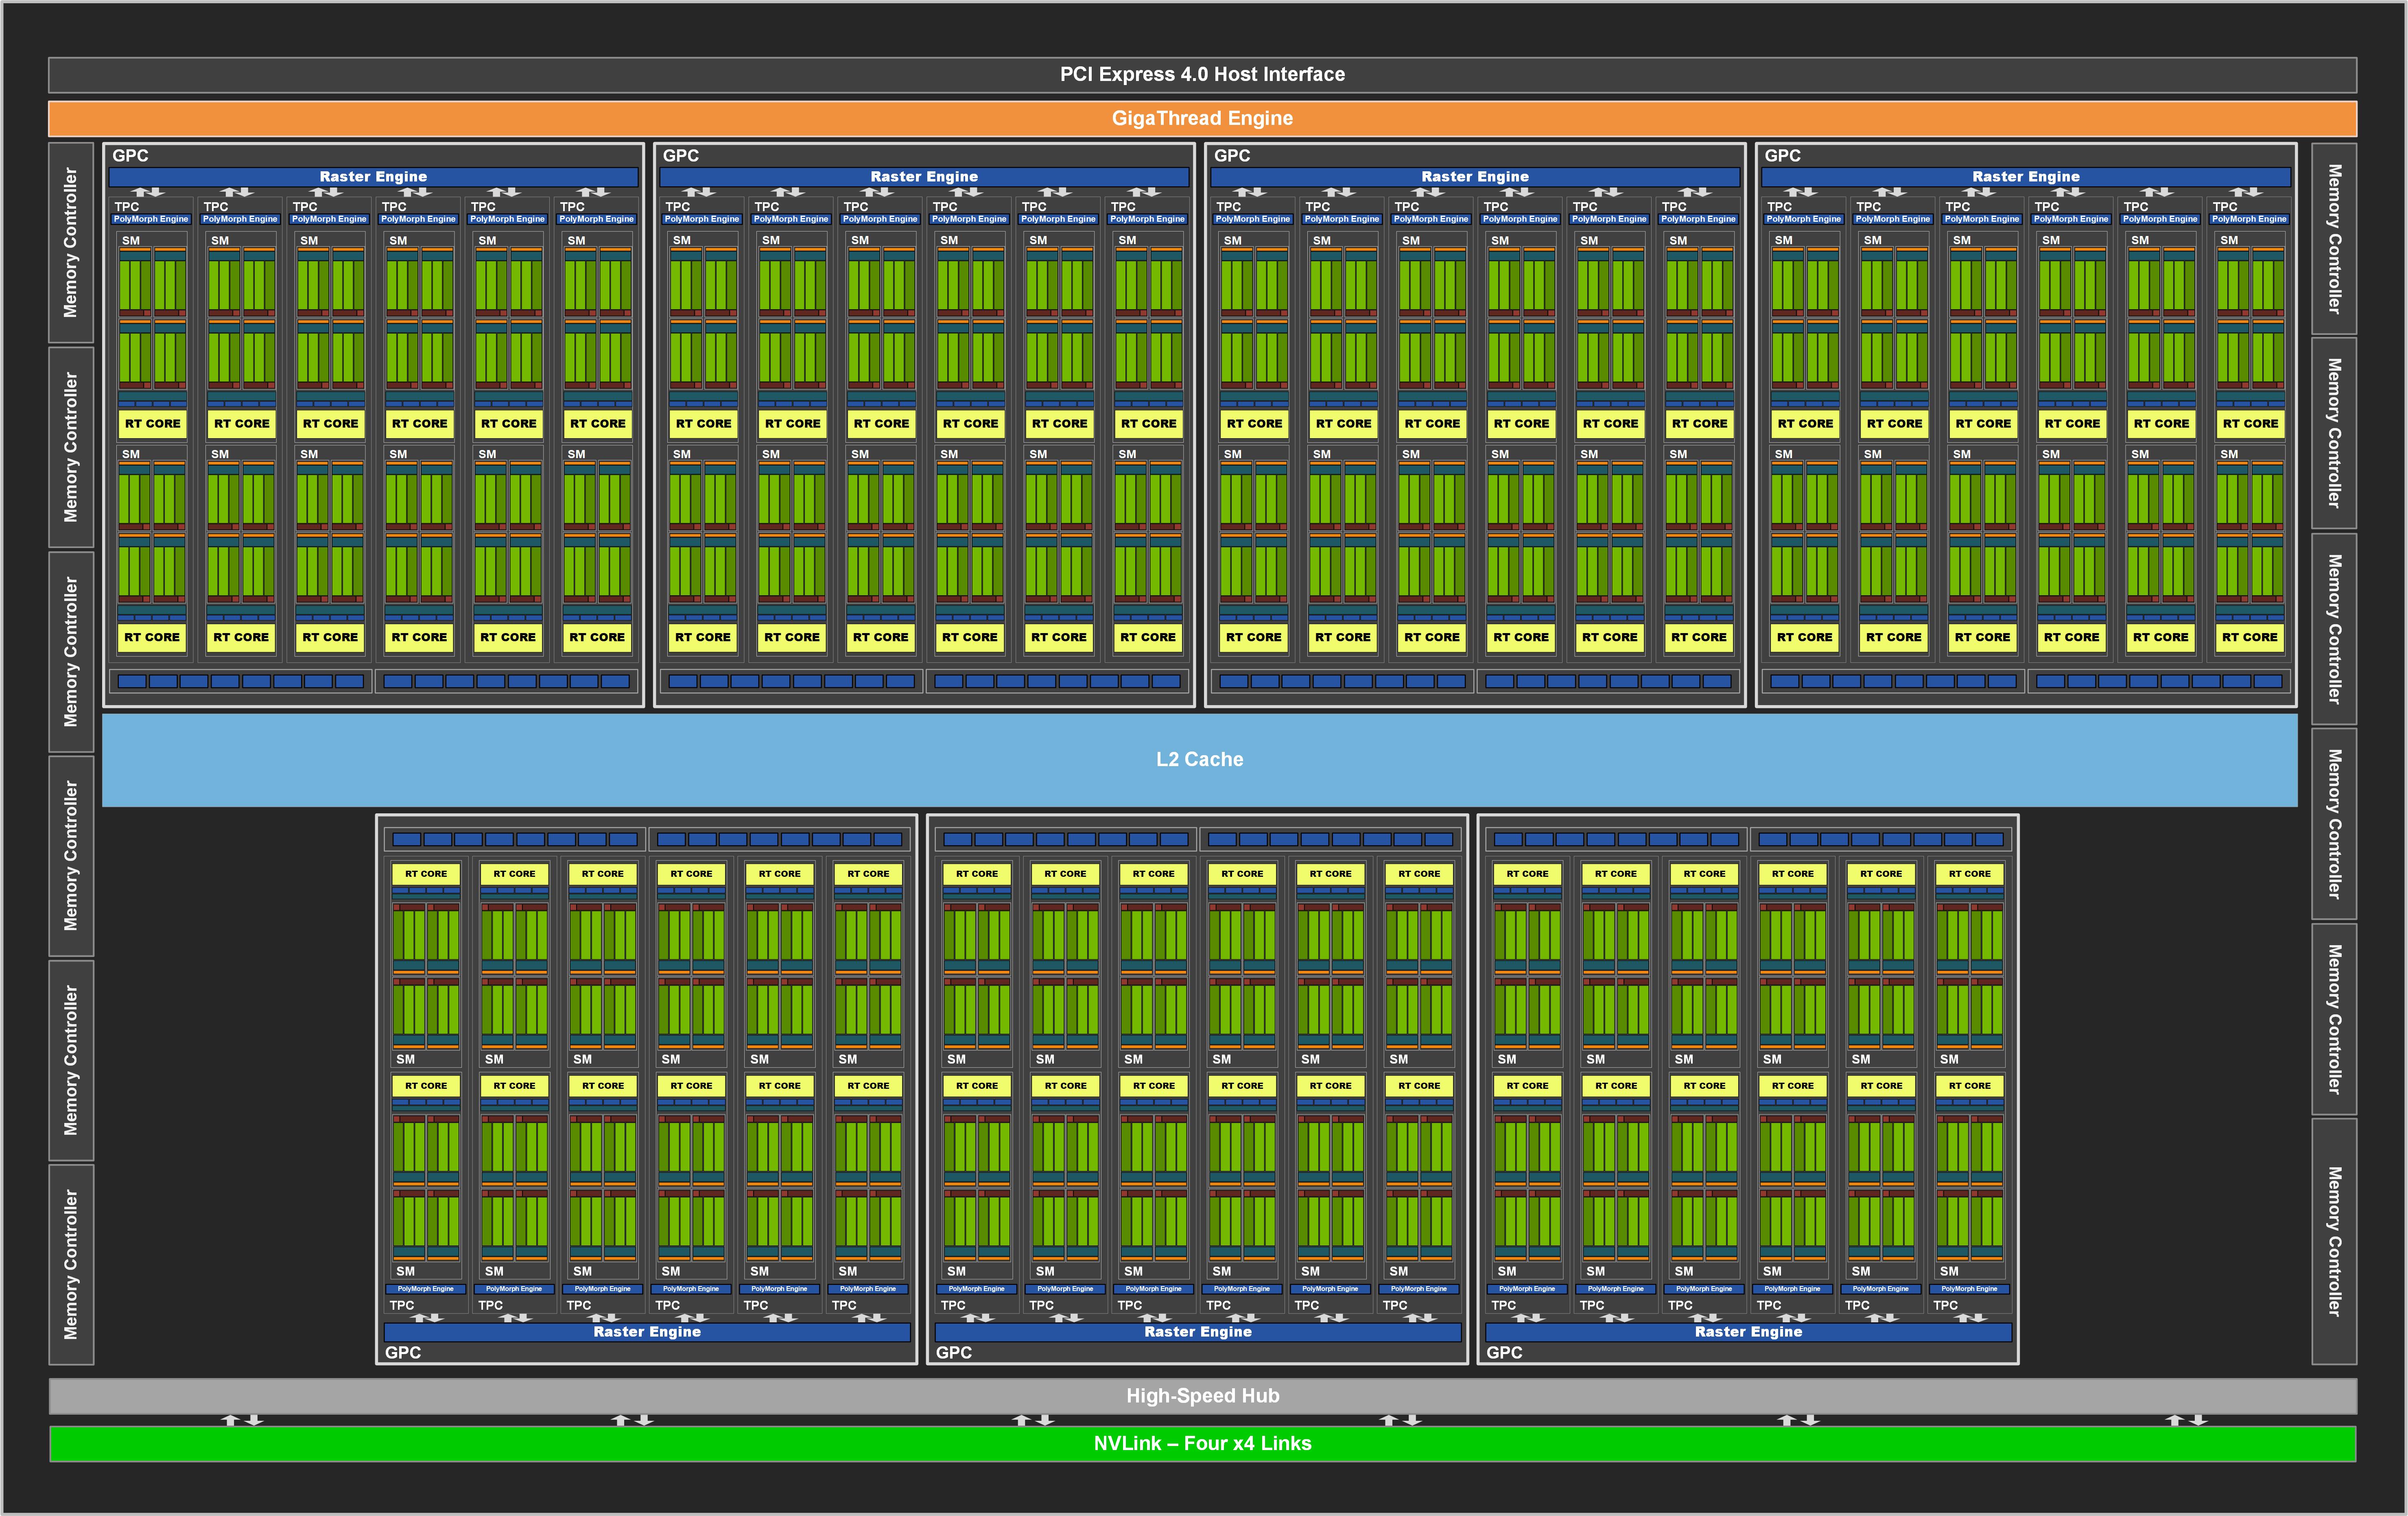This screenshot has height=1516, width=2408.
Task: Click the green NVLink Four x4 Links bar
Action: [x=1202, y=1443]
